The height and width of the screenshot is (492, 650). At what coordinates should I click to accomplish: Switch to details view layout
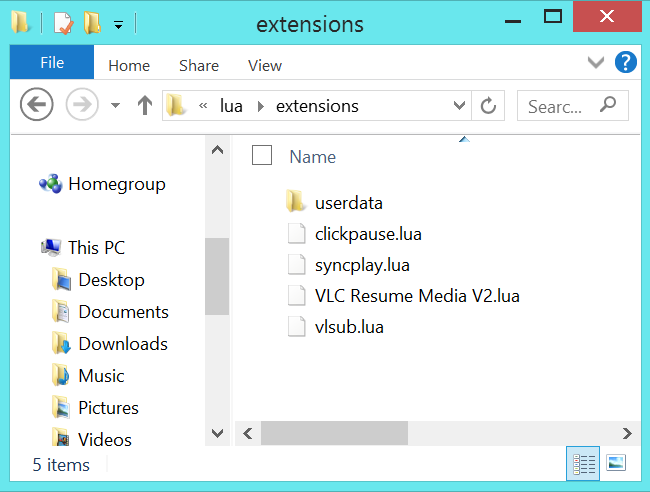point(585,463)
